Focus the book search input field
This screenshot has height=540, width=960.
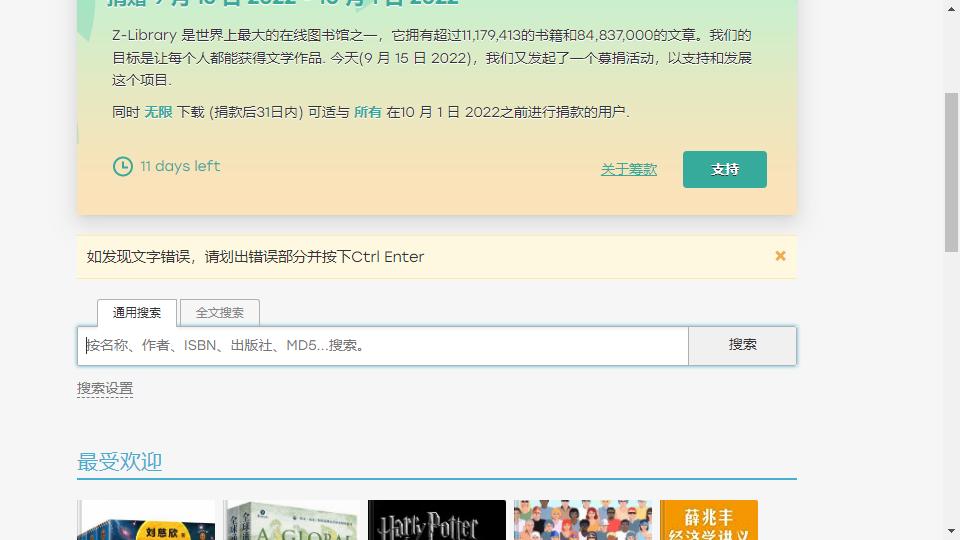(383, 346)
